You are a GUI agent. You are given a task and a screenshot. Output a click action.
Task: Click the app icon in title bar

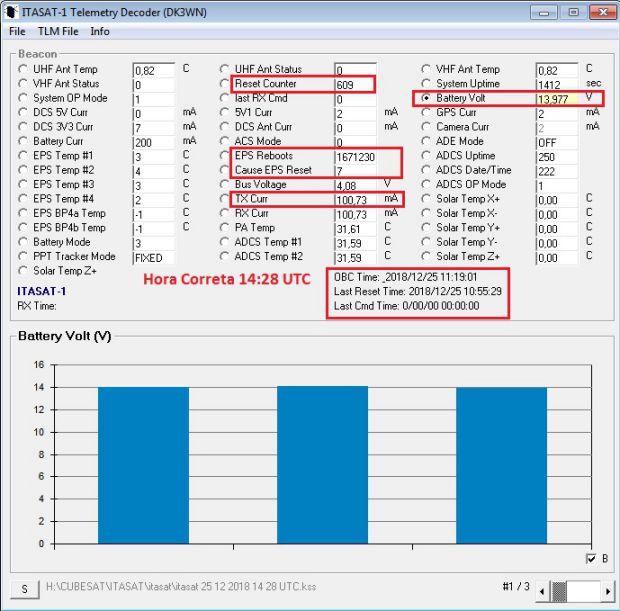pos(10,12)
